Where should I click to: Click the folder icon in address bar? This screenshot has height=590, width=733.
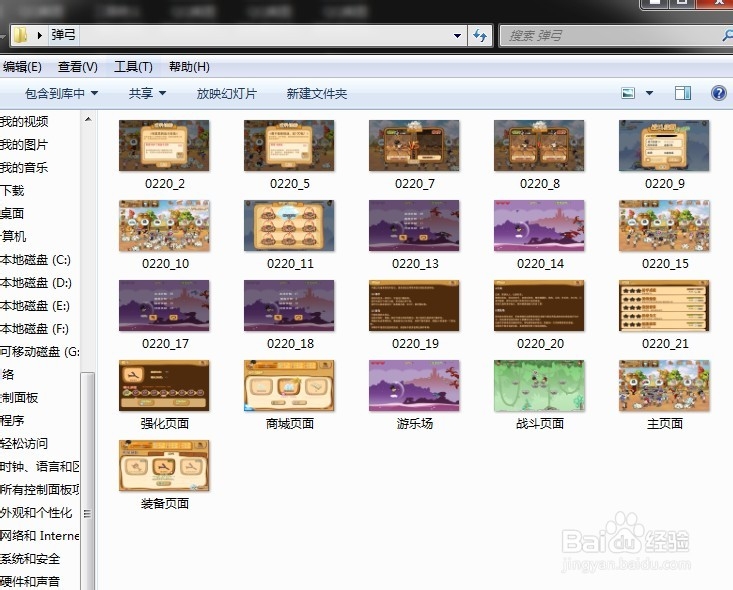click(20, 35)
